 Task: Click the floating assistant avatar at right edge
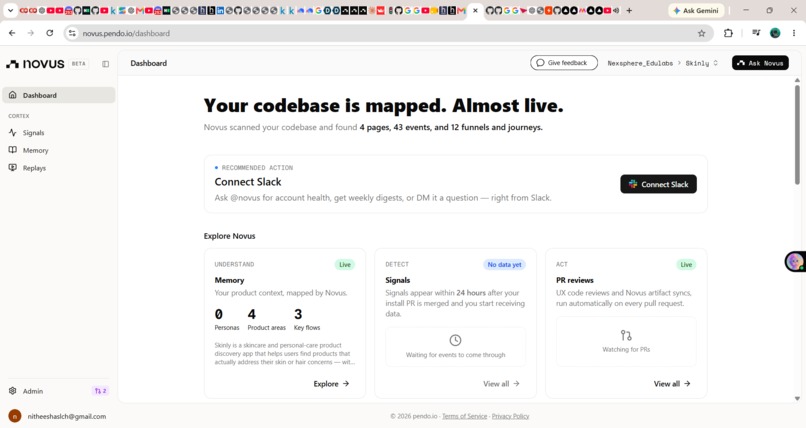795,262
